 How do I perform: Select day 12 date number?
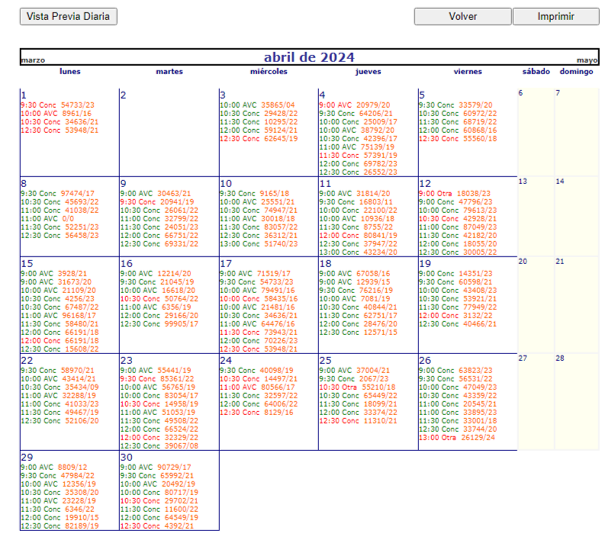(x=425, y=184)
